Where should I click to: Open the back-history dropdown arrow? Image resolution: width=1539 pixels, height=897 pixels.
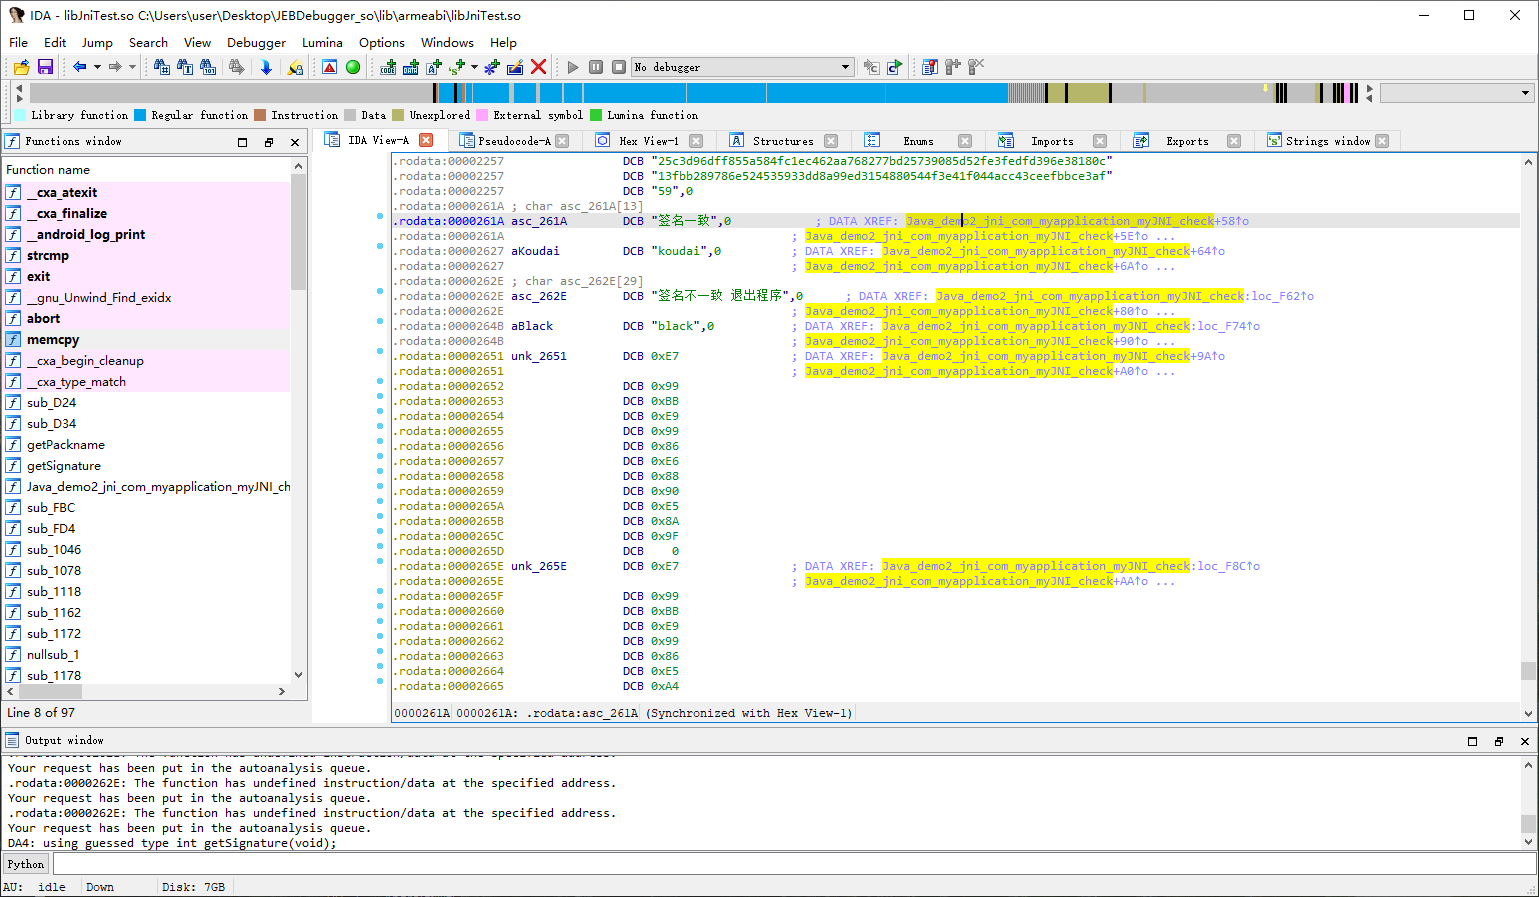(x=97, y=67)
